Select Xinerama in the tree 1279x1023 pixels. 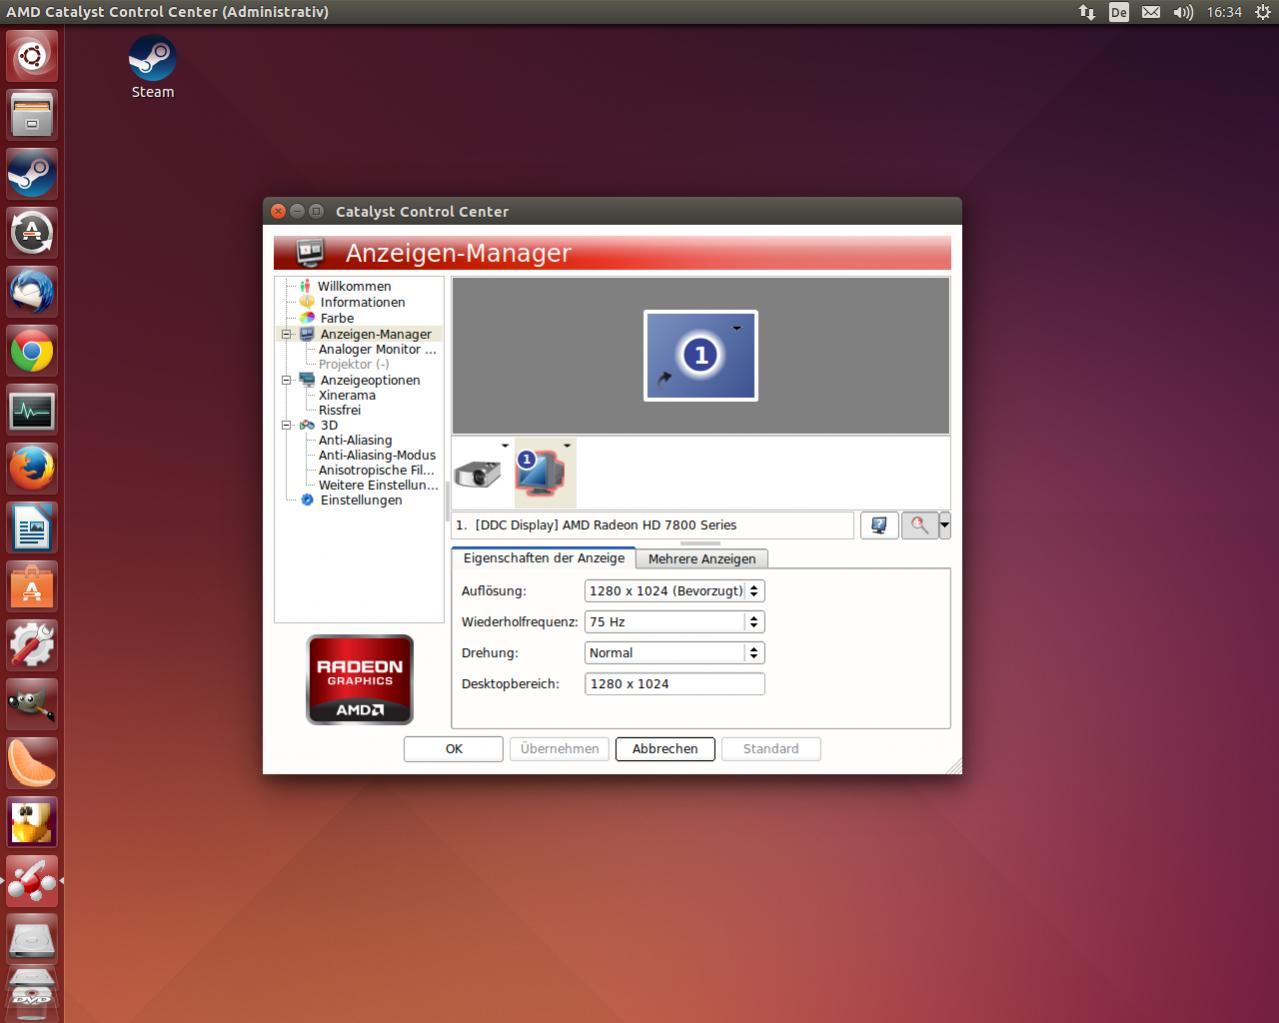[x=347, y=395]
